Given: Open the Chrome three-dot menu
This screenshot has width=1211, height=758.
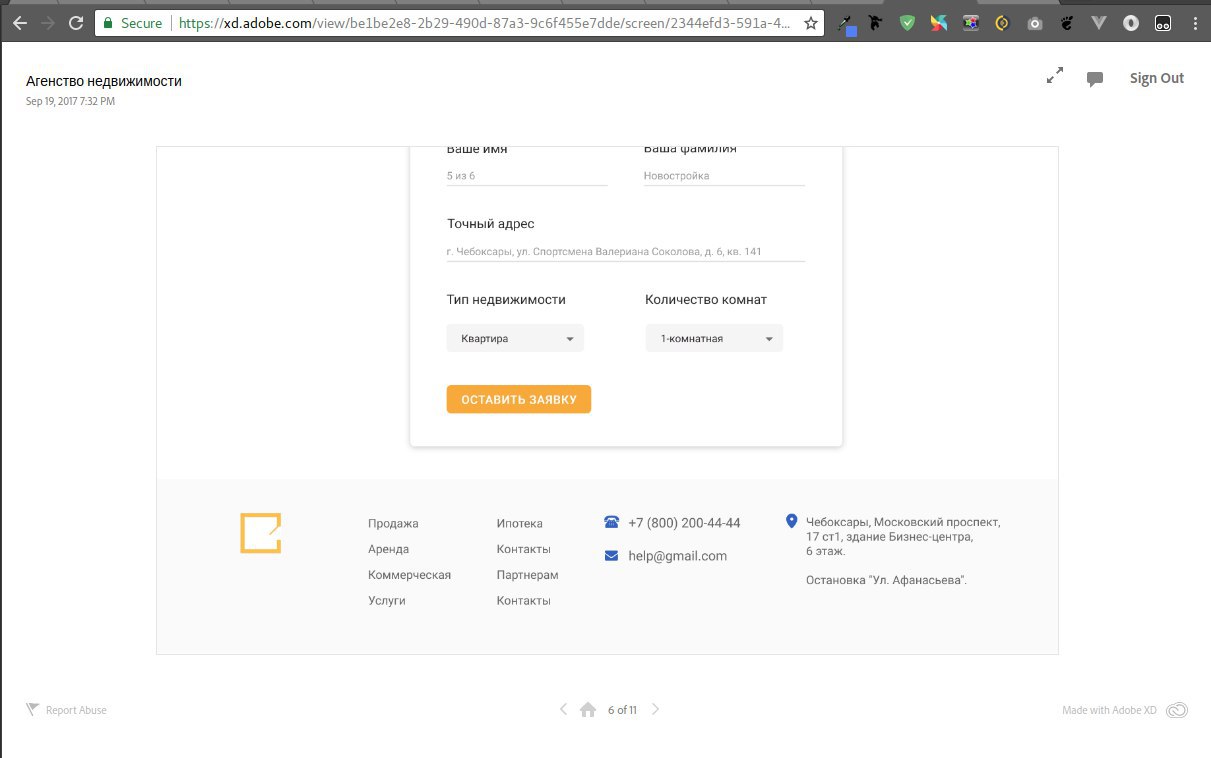Looking at the screenshot, I should coord(1195,22).
